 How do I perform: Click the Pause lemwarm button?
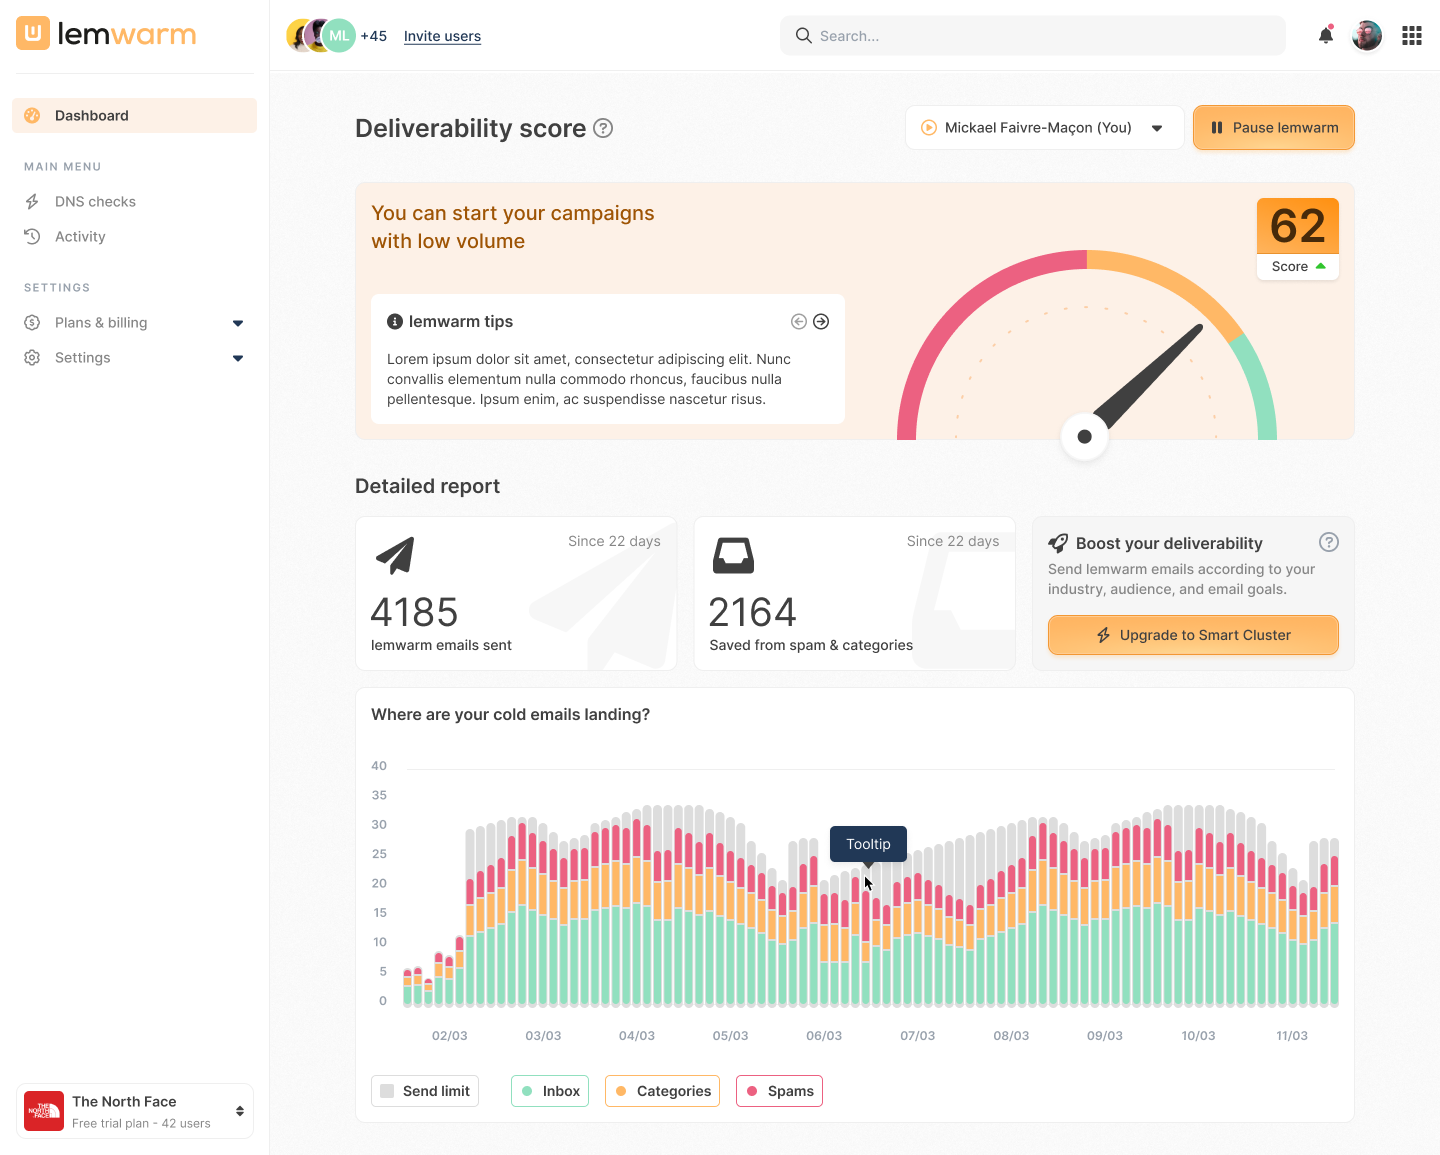click(1273, 128)
